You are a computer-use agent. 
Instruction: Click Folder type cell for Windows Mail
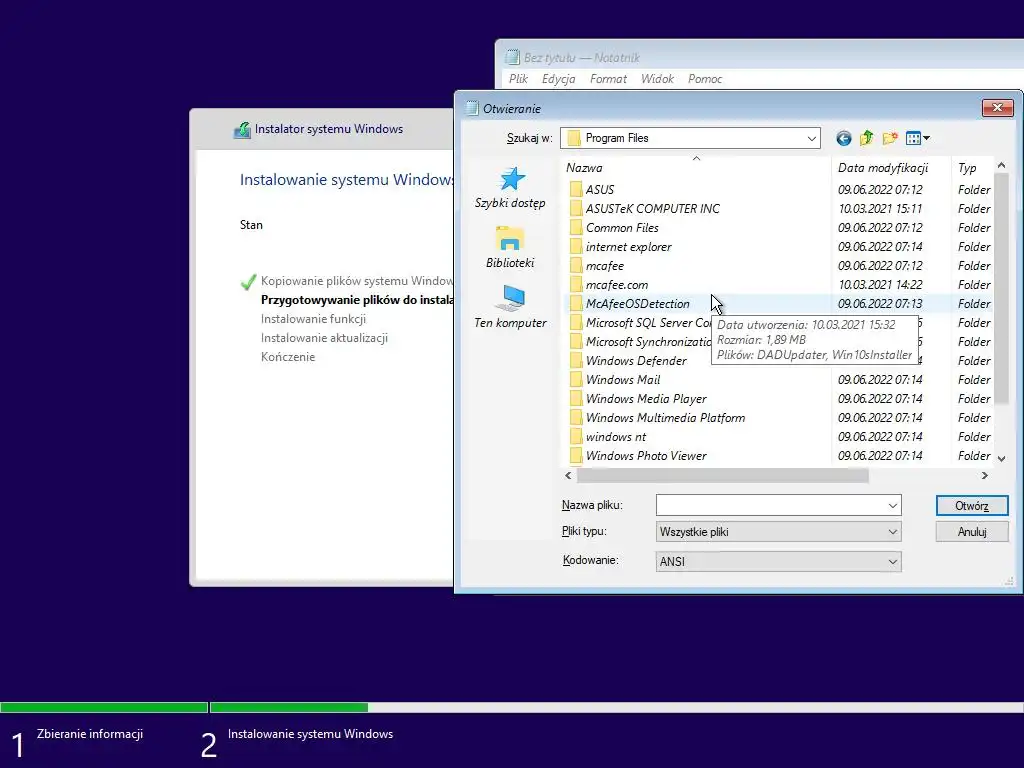click(x=974, y=379)
